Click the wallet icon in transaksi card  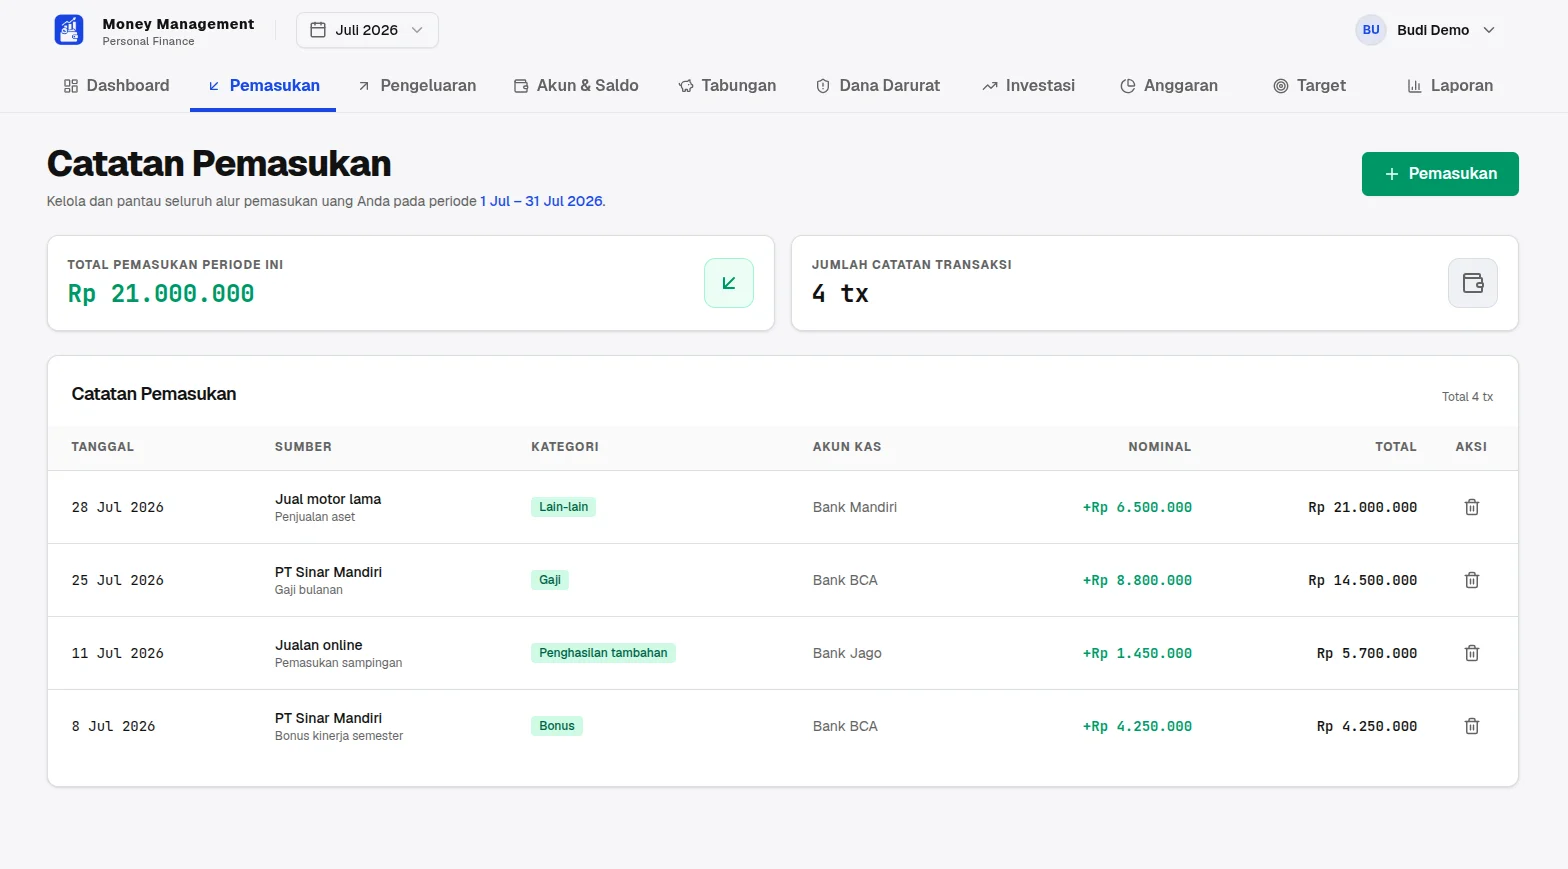click(1473, 283)
